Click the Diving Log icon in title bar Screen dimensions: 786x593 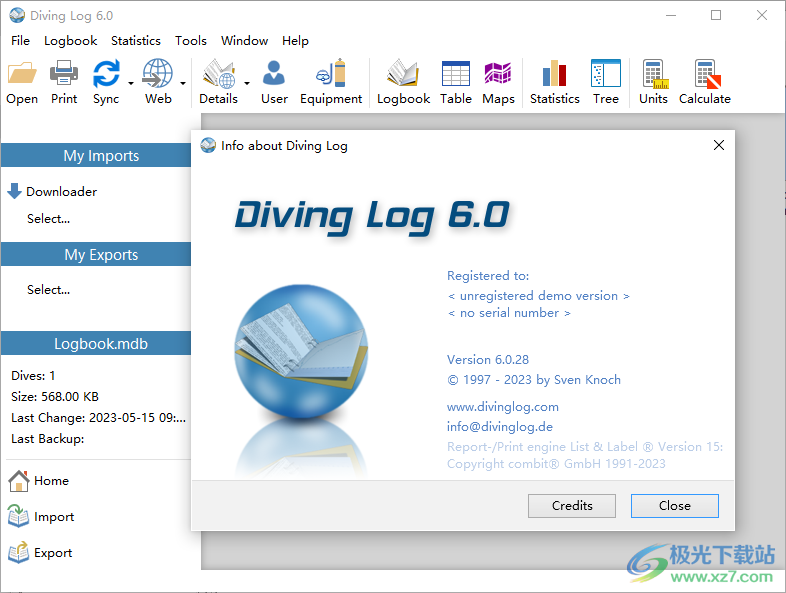pyautogui.click(x=17, y=16)
